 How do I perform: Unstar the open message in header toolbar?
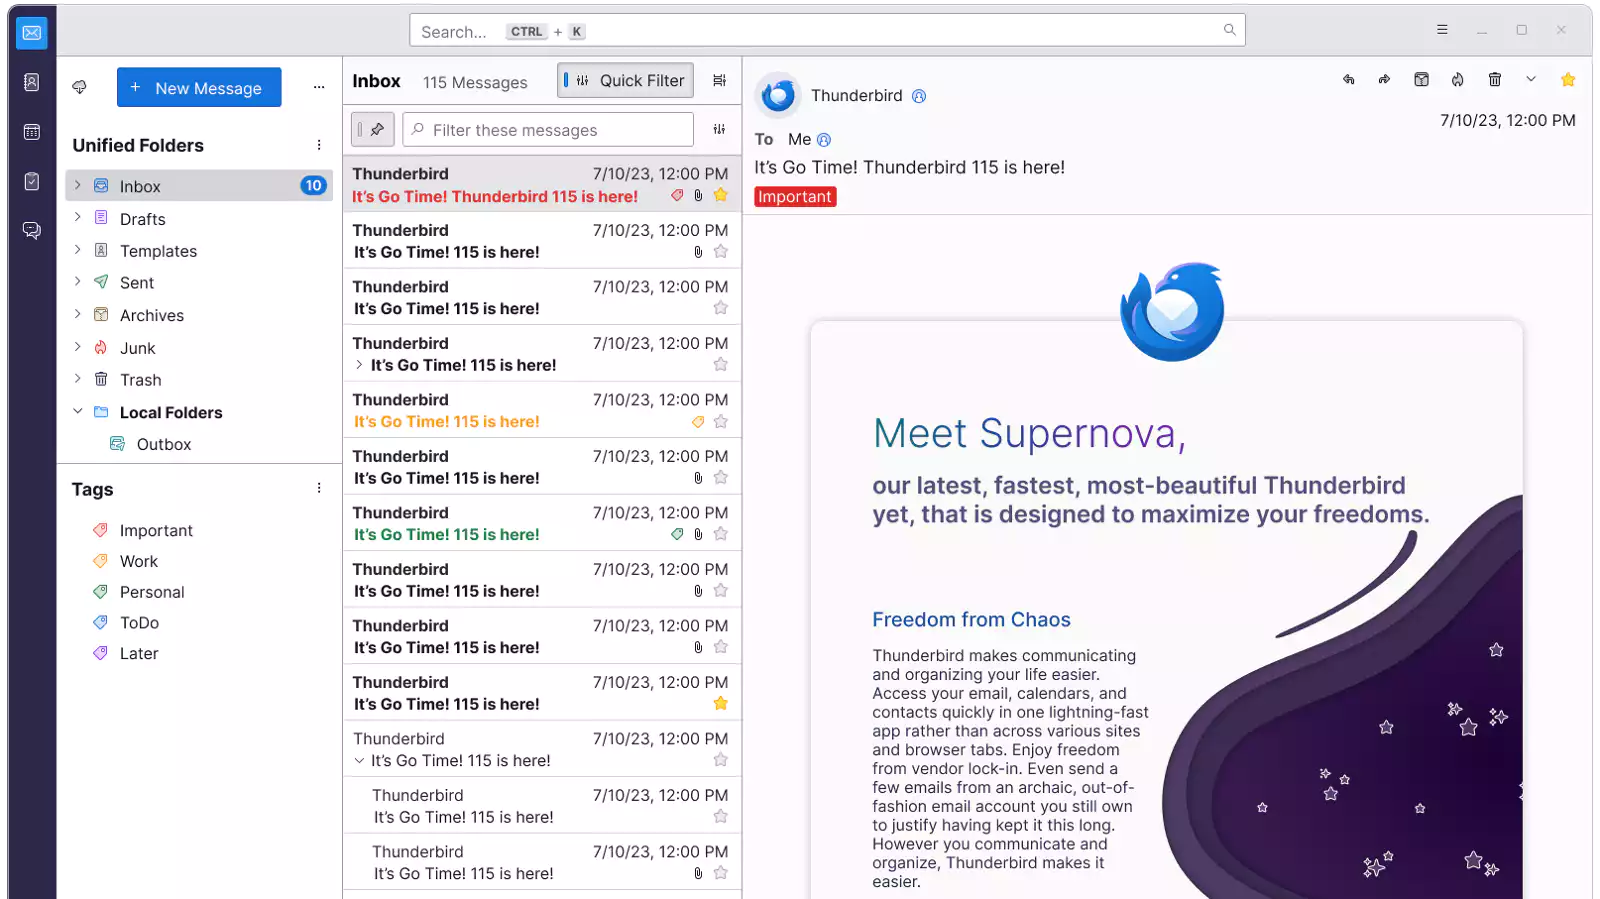click(1568, 80)
